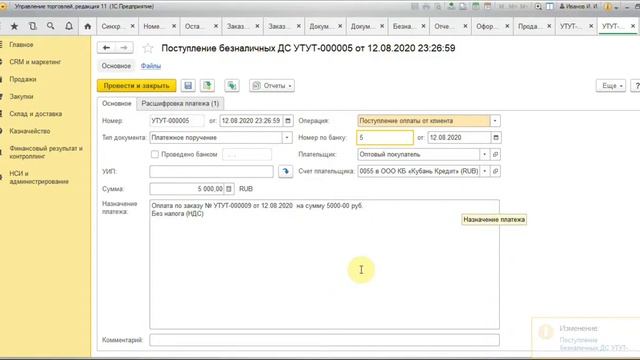Add the document to favorites with the star
Viewport: 640px width, 360px height.
[x=148, y=49]
